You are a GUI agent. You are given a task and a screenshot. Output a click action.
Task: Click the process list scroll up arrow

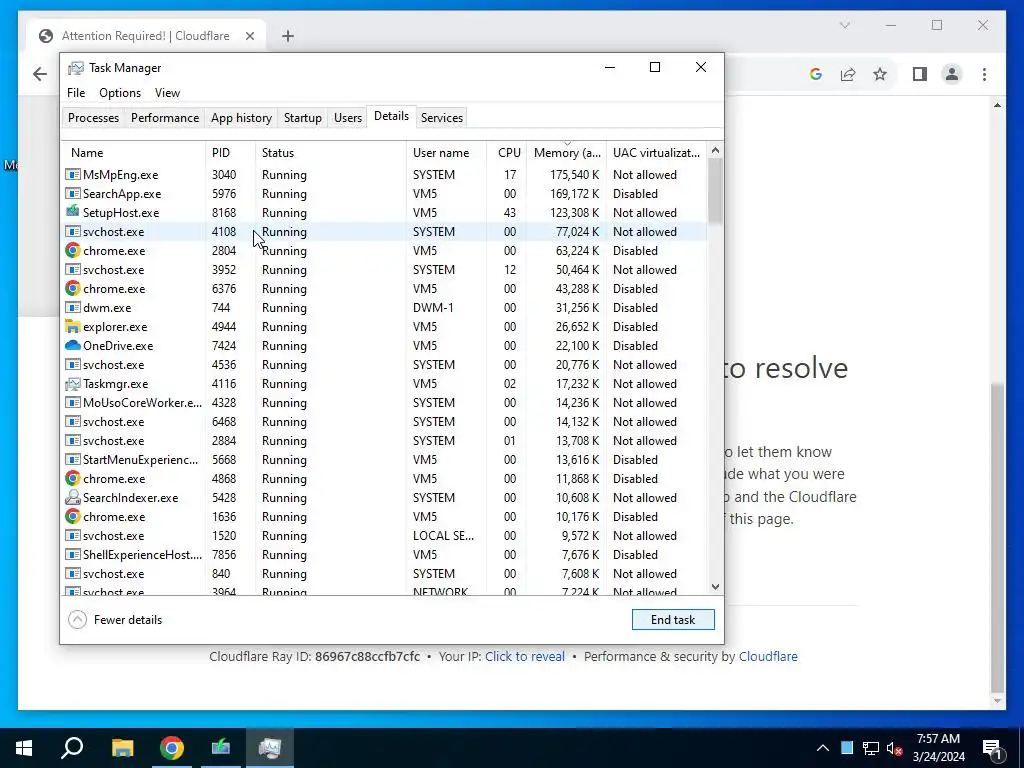715,151
